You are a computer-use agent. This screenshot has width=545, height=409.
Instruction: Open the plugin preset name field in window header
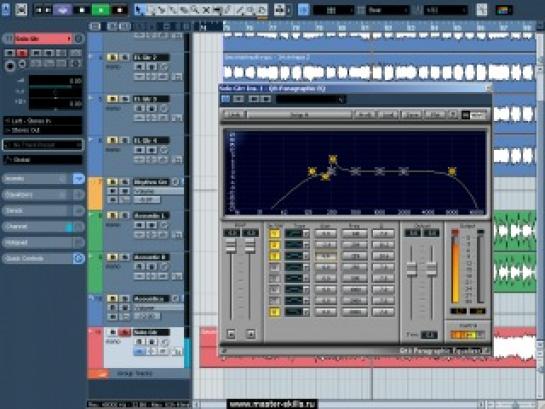pyautogui.click(x=311, y=100)
